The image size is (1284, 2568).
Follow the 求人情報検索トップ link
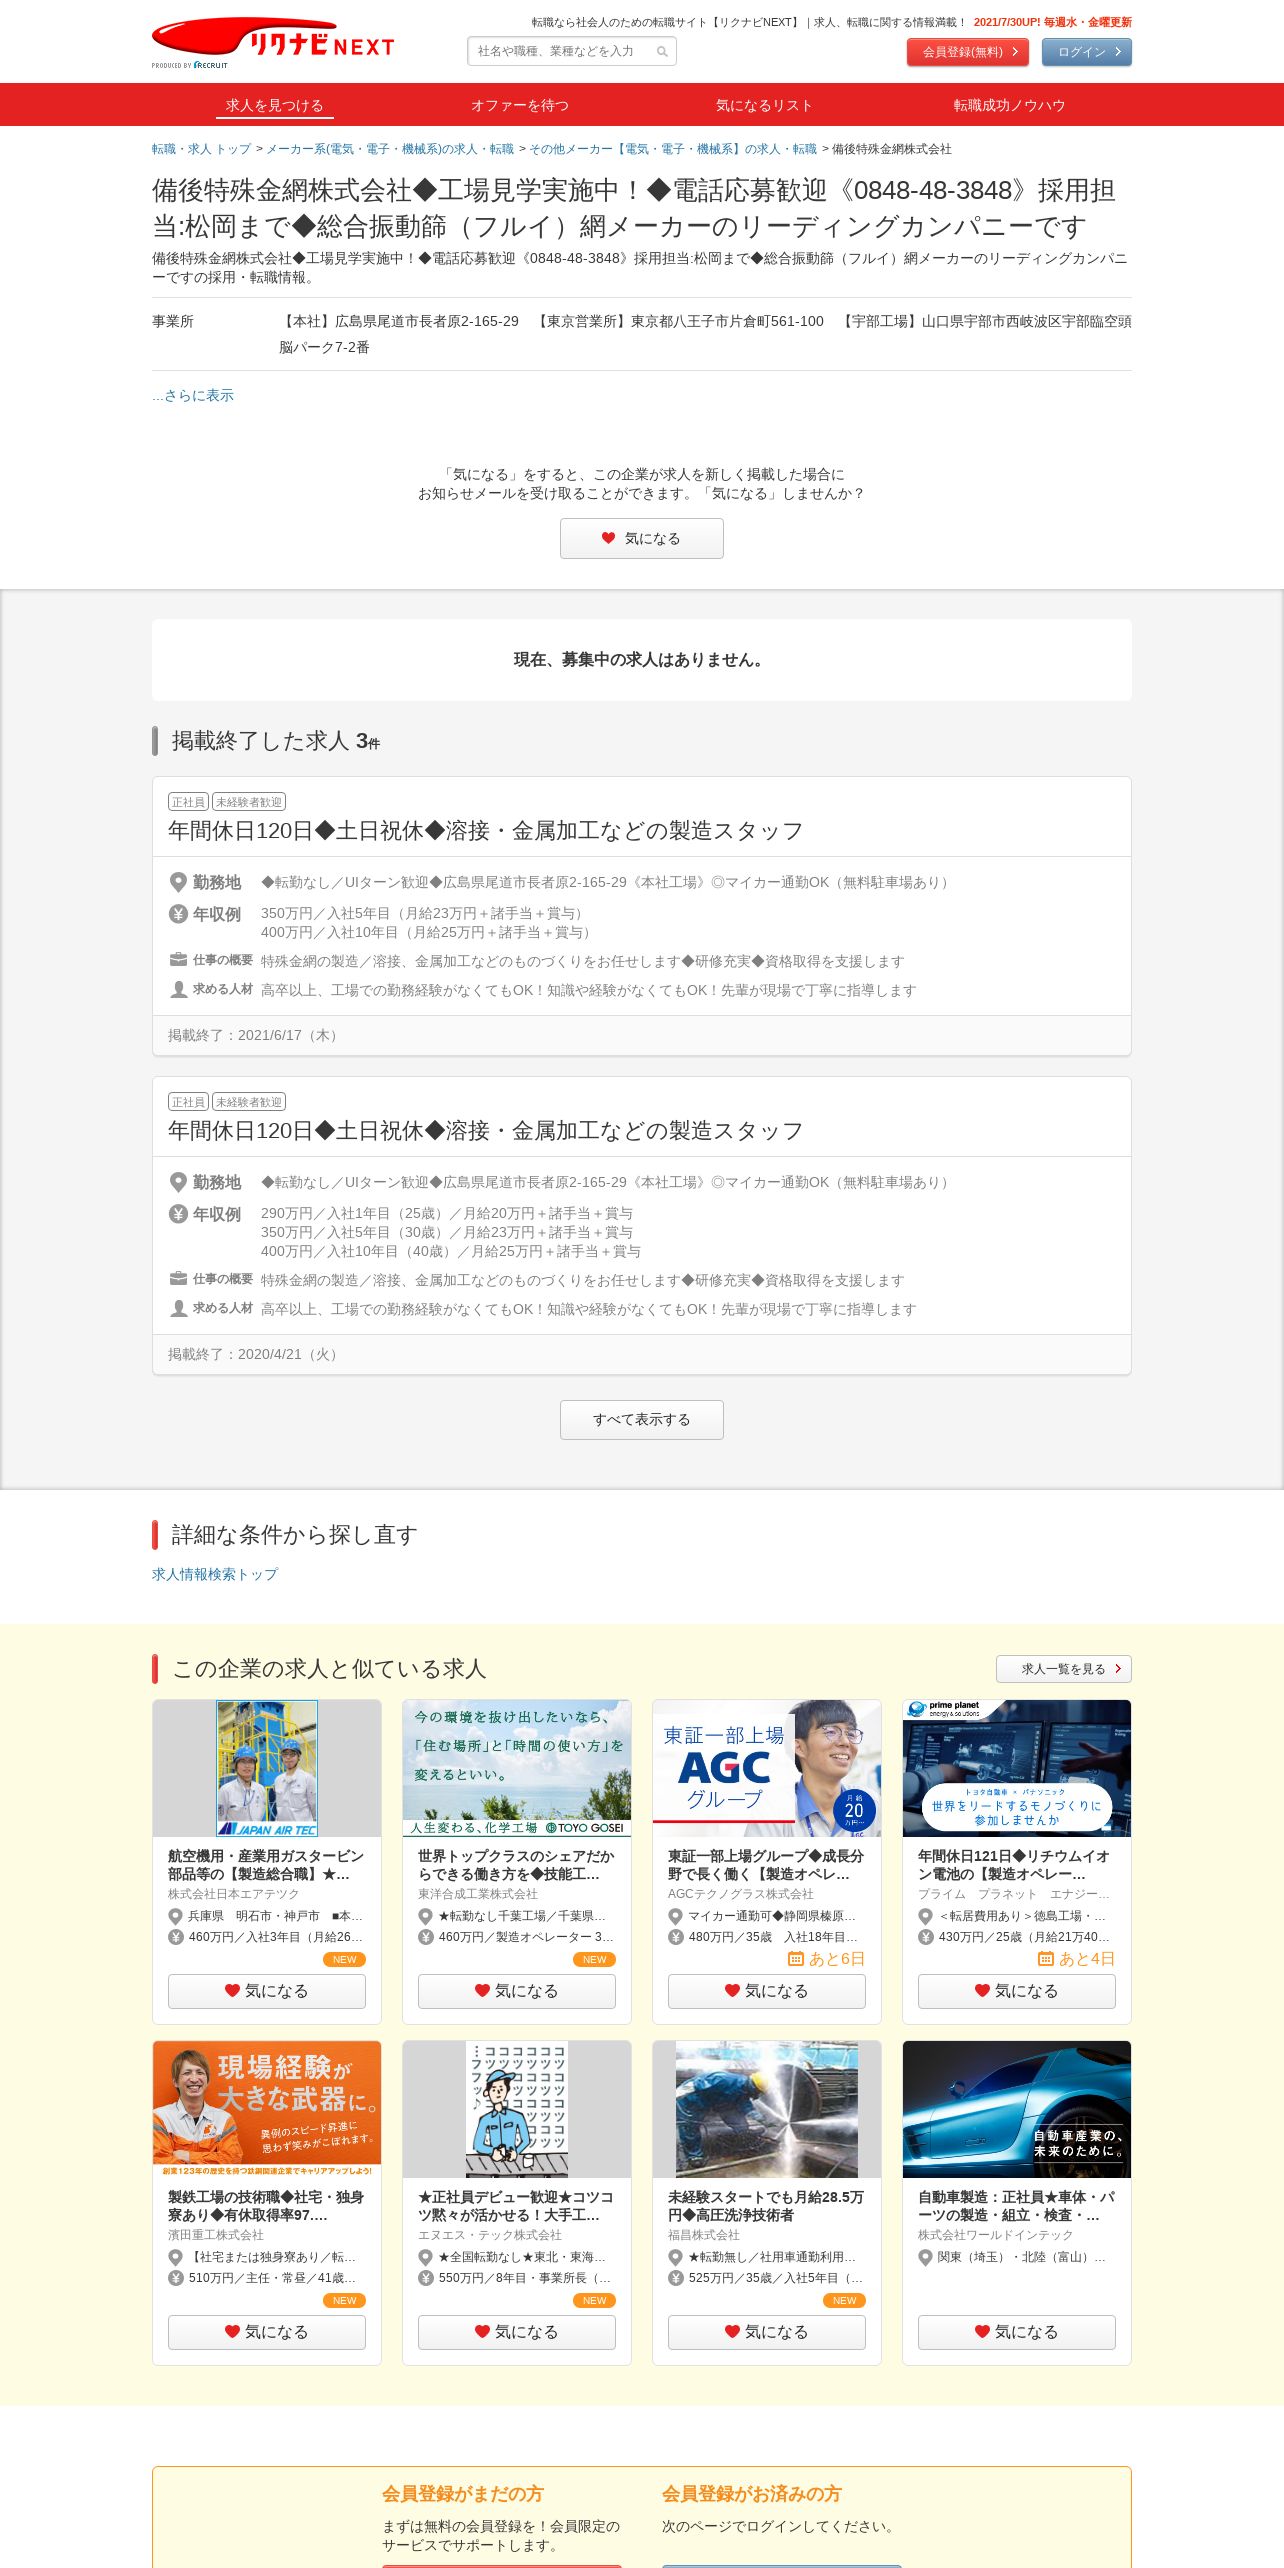pos(215,1574)
